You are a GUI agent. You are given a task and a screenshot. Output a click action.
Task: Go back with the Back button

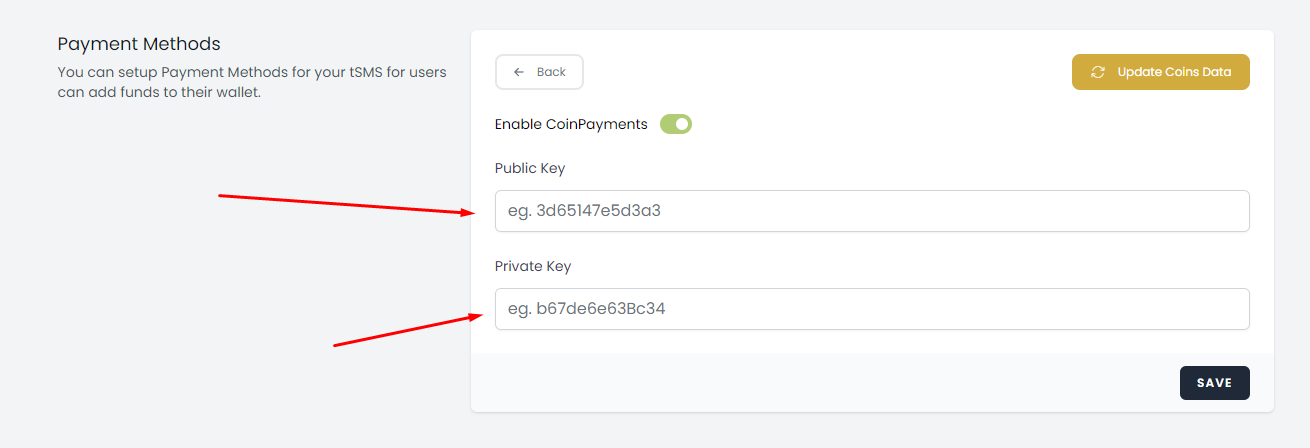click(x=539, y=72)
